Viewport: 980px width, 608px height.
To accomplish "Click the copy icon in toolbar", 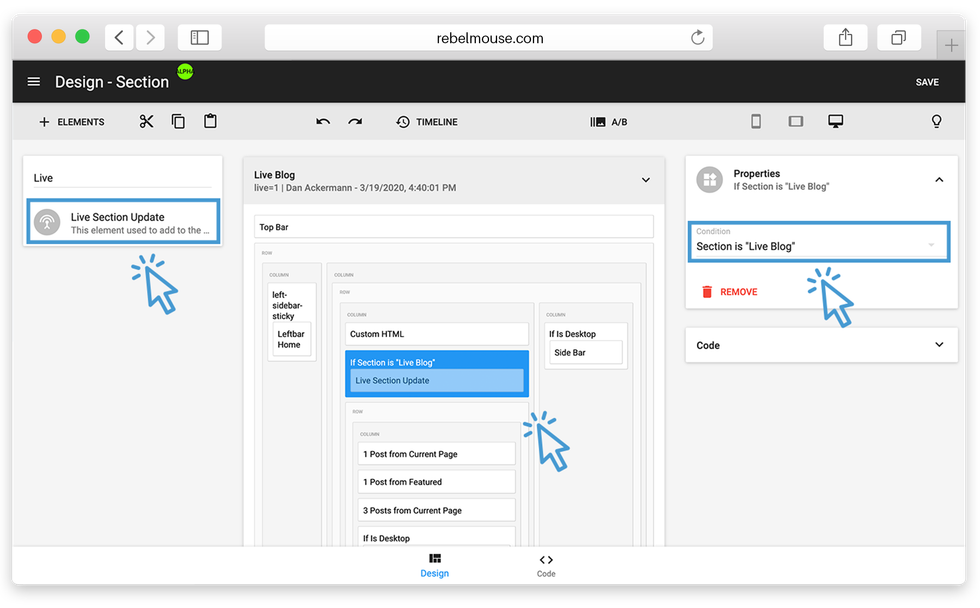I will click(178, 122).
